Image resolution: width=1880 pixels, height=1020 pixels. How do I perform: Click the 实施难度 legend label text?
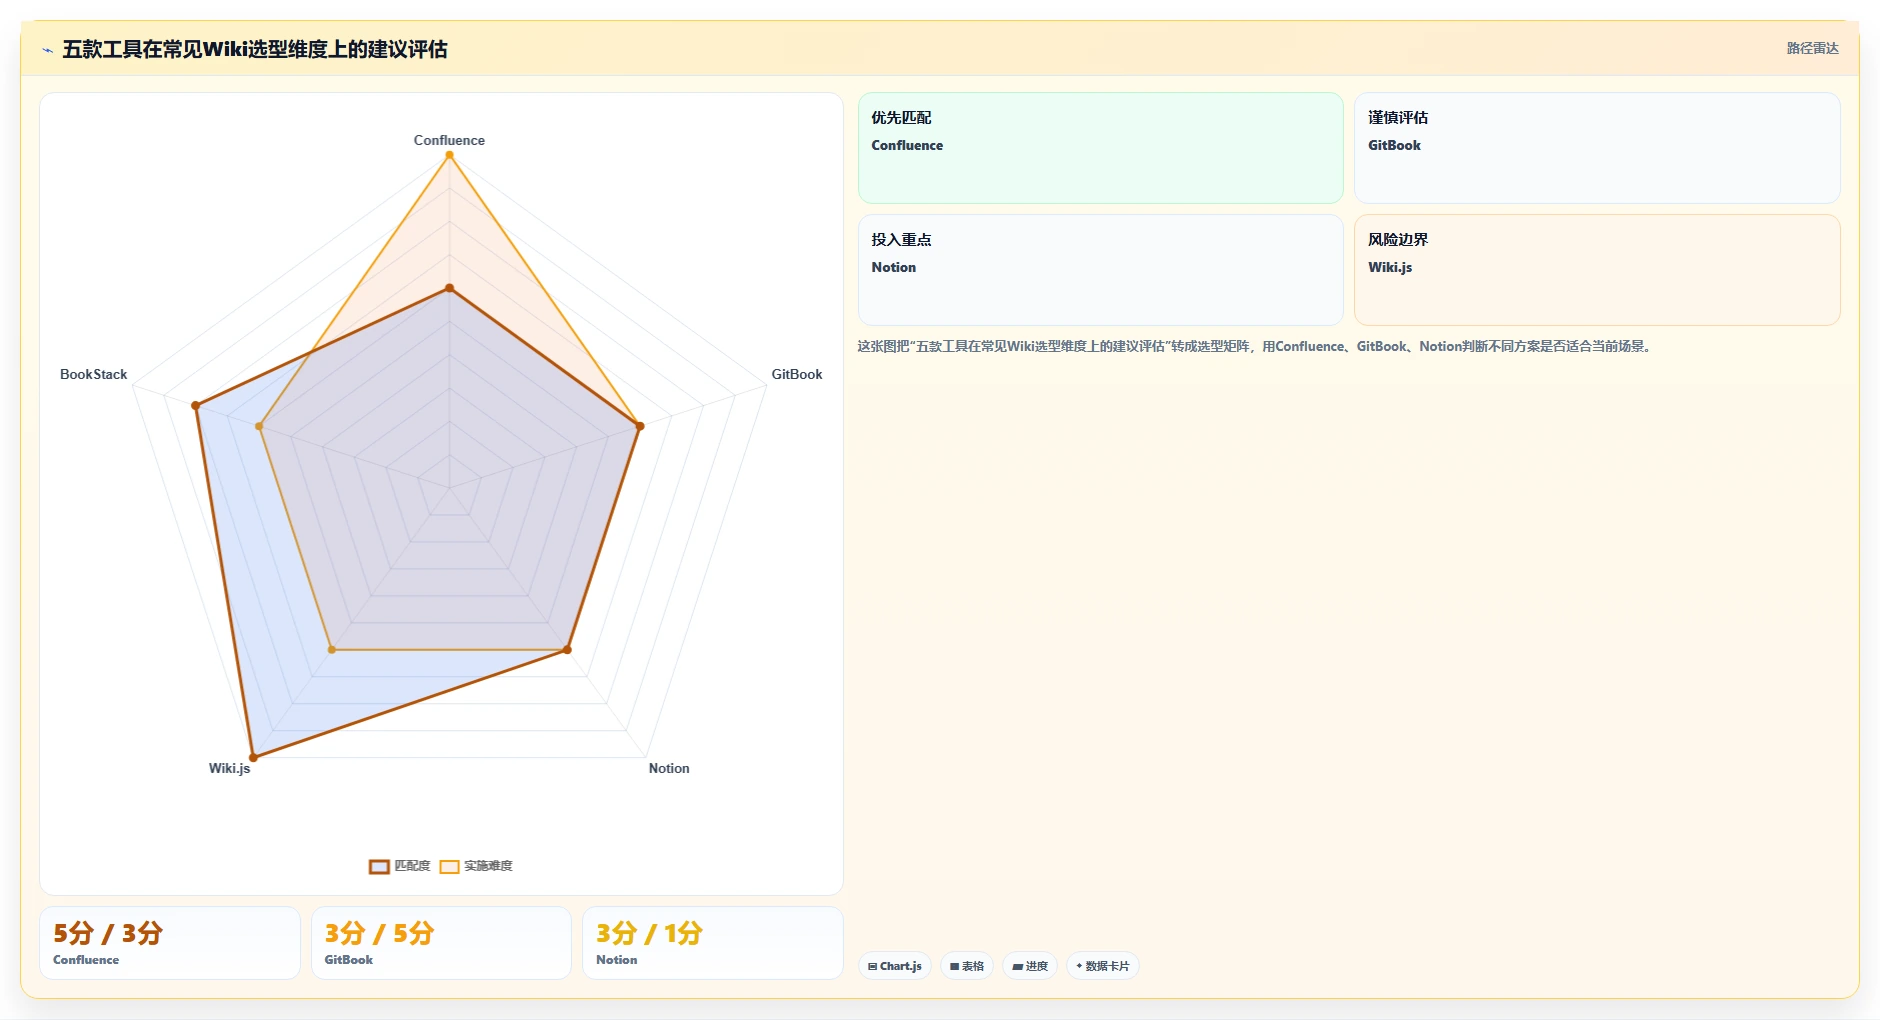488,866
